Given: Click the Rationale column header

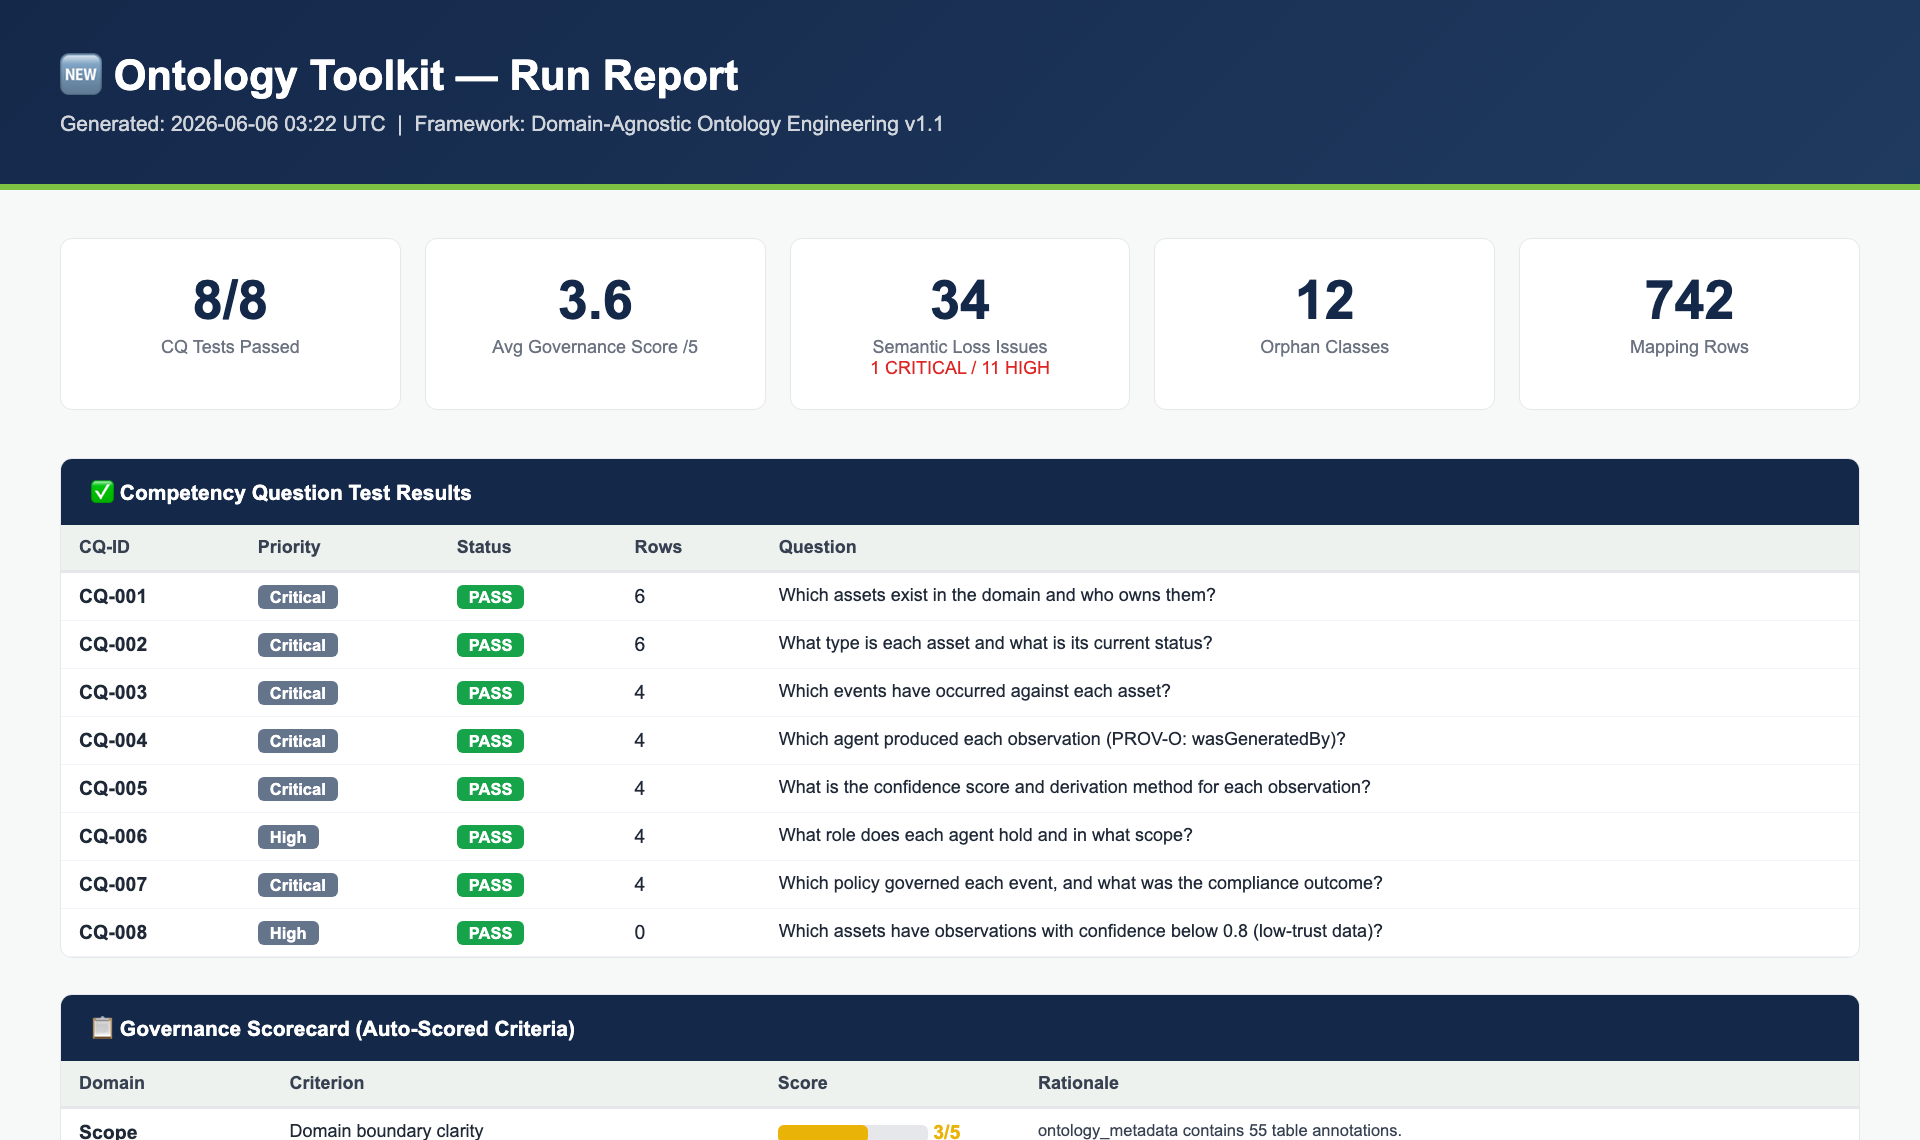Looking at the screenshot, I should click(x=1078, y=1083).
